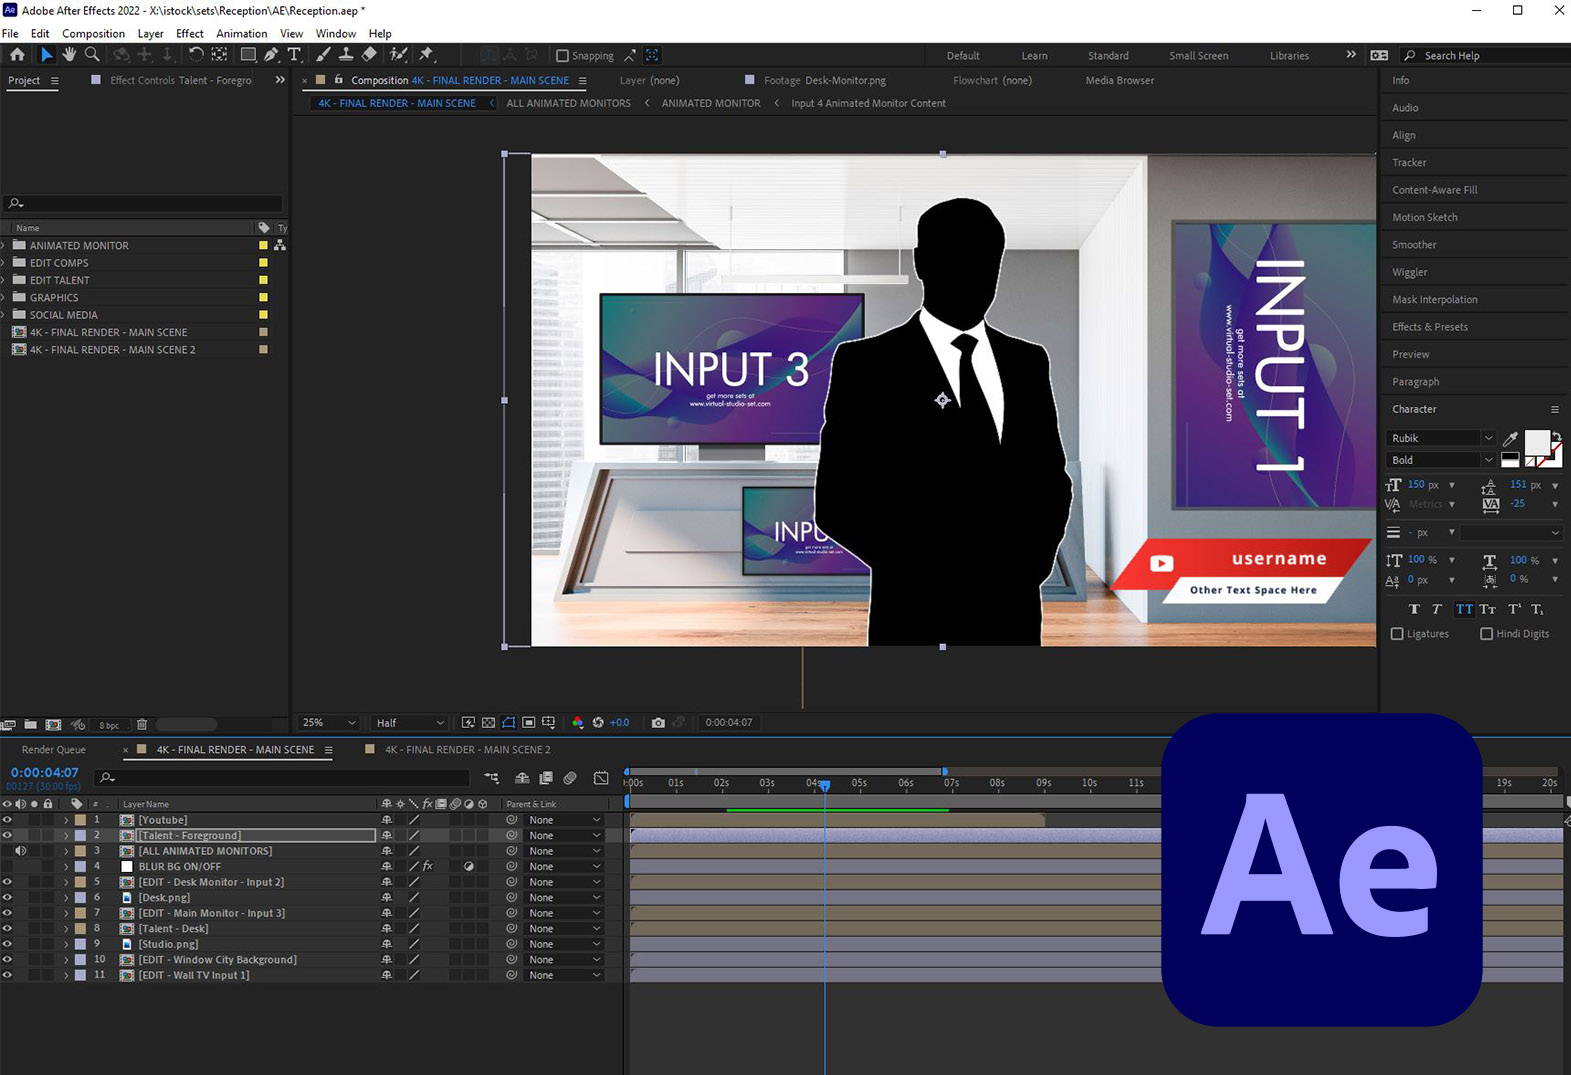Open the Tracker panel
This screenshot has width=1571, height=1075.
(1409, 162)
